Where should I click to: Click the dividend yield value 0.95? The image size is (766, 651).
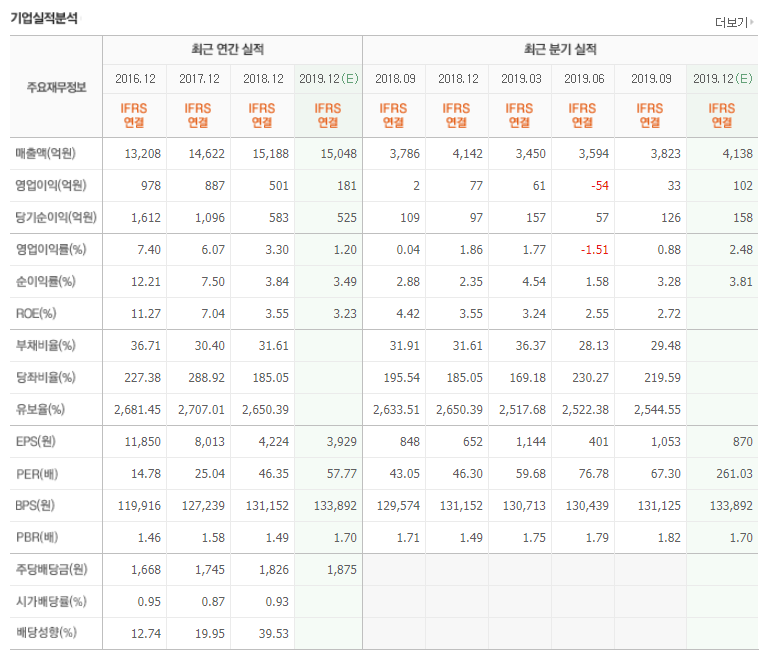click(149, 602)
